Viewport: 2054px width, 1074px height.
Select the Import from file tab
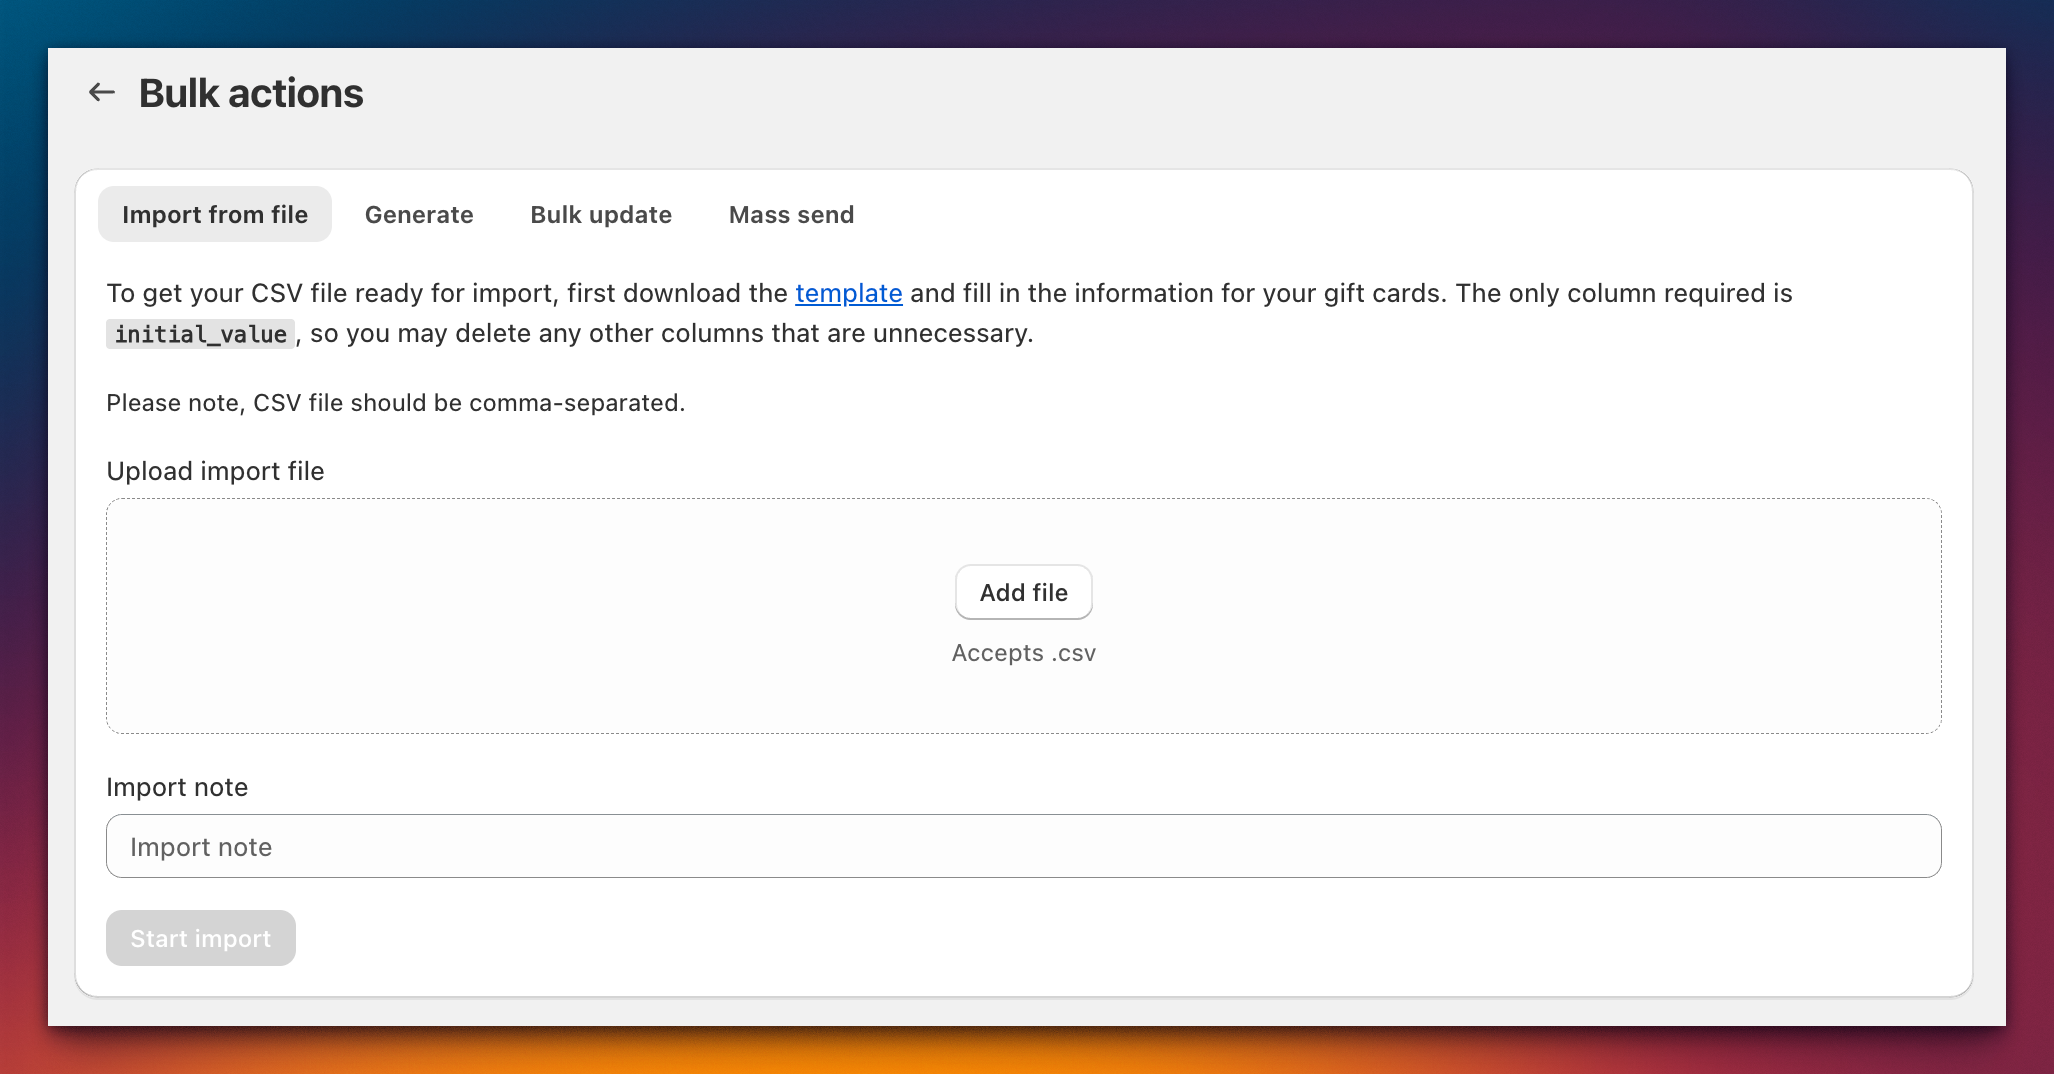[x=215, y=214]
